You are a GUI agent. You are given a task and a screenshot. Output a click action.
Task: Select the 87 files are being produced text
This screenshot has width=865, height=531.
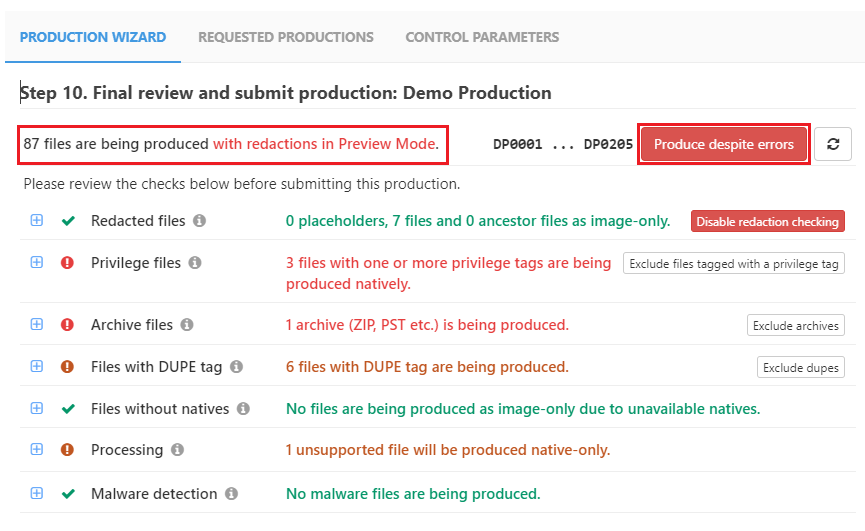pyautogui.click(x=116, y=144)
